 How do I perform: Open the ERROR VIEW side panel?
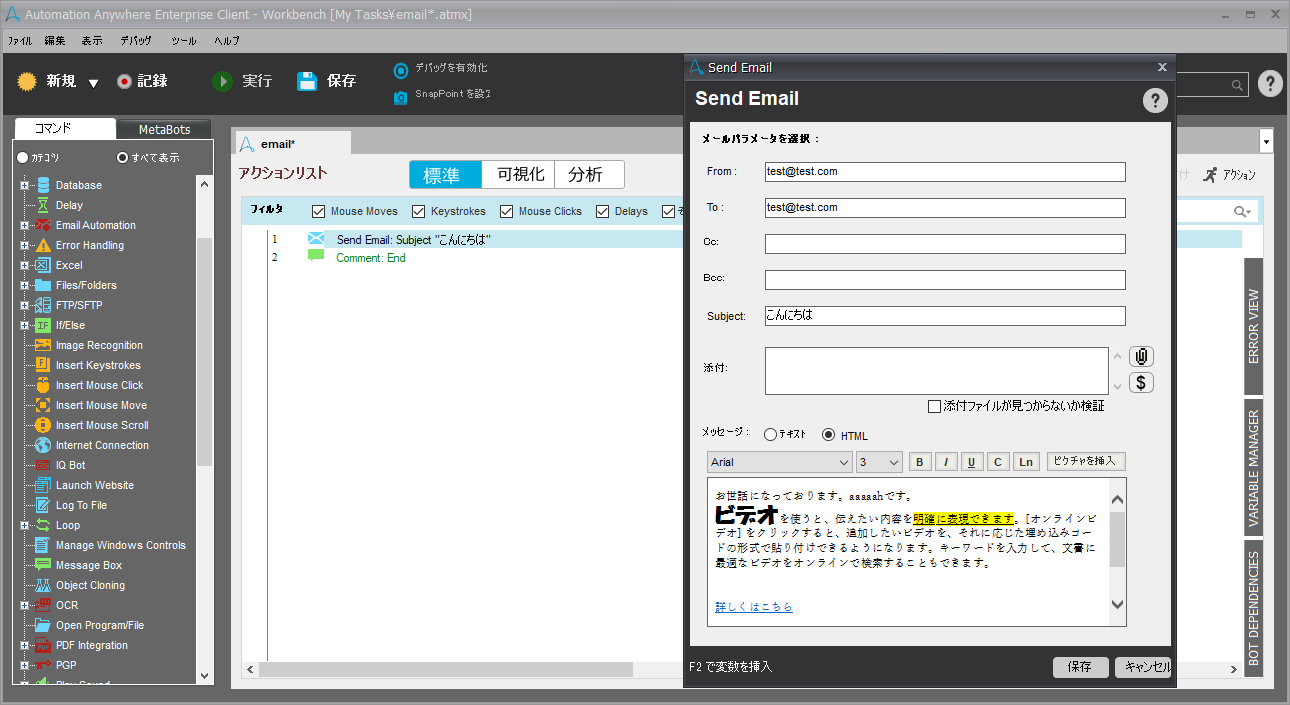pos(1253,326)
